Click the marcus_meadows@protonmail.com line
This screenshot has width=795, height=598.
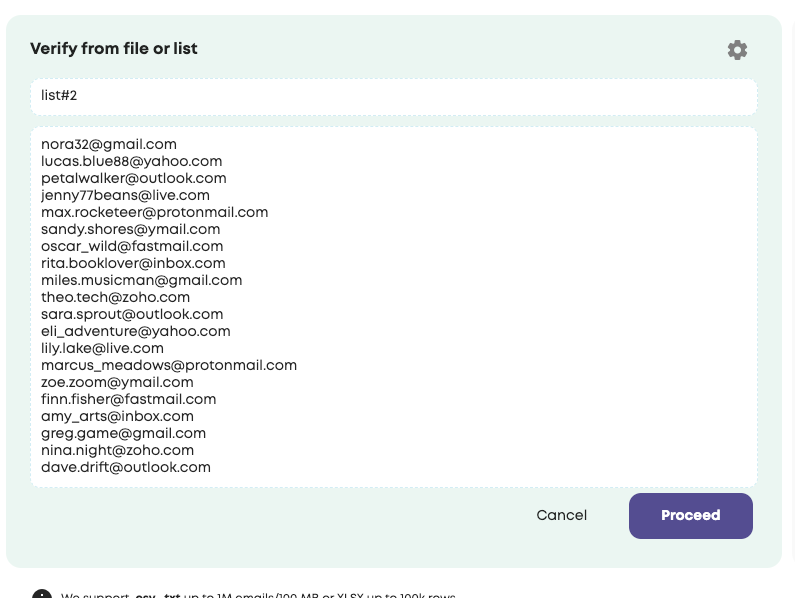(169, 366)
